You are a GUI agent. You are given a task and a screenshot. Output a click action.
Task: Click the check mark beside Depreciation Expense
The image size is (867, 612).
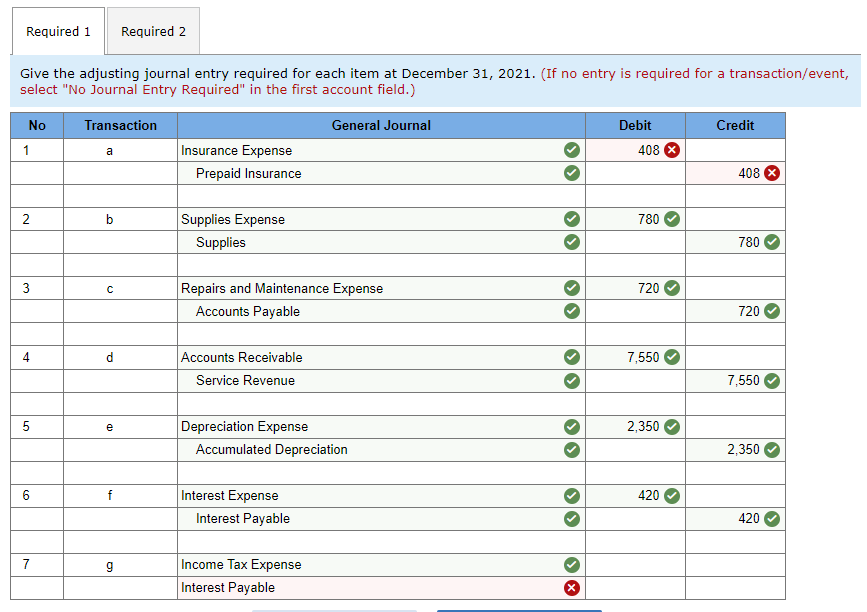(x=572, y=426)
